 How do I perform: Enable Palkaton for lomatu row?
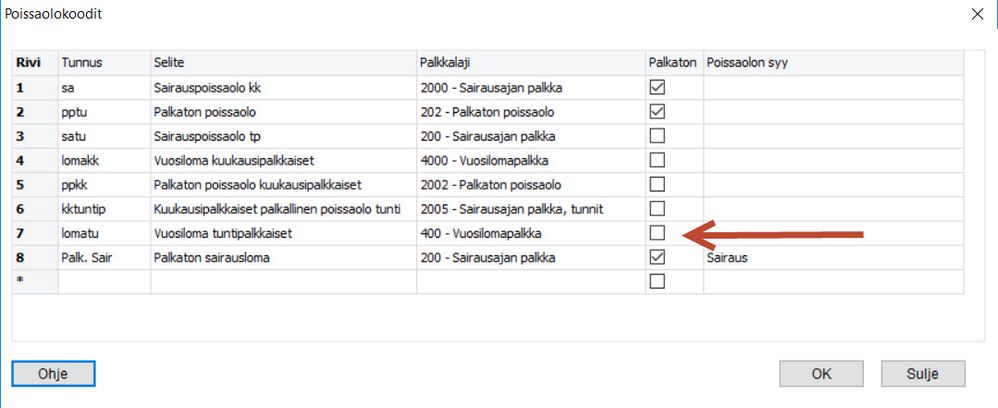point(657,232)
